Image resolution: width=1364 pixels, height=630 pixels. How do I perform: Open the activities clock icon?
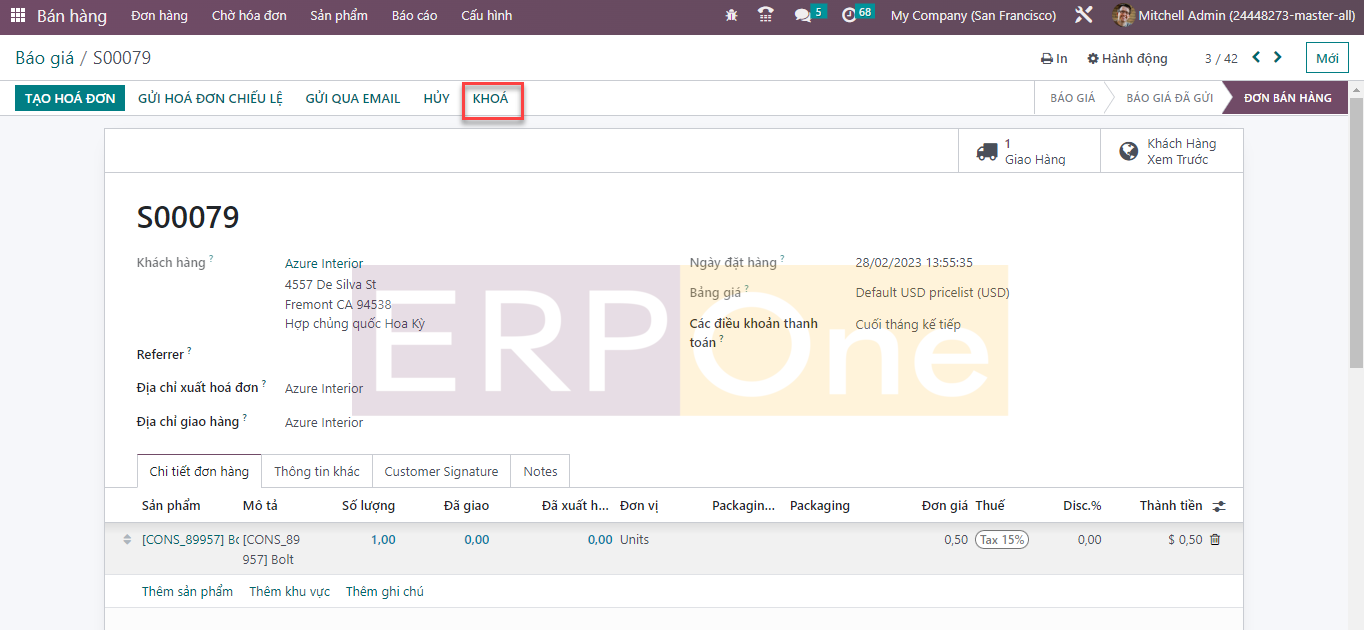[849, 16]
